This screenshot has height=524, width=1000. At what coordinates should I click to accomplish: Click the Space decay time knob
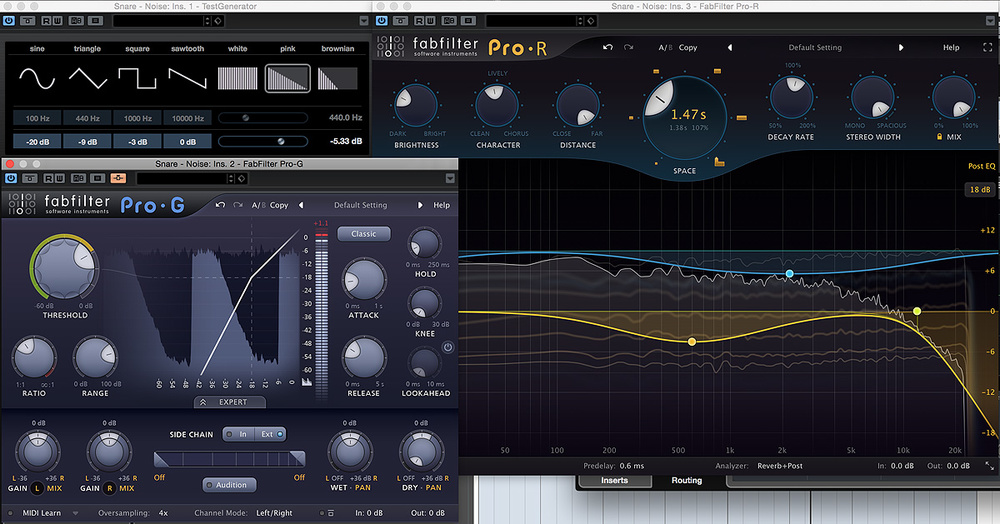(x=684, y=117)
